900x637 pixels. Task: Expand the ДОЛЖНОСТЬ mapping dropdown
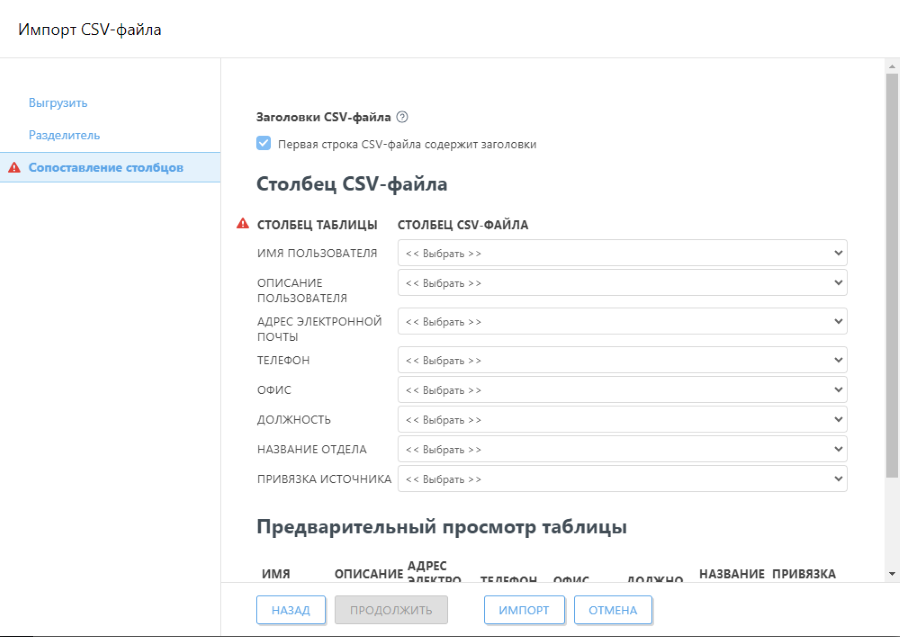[x=622, y=419]
